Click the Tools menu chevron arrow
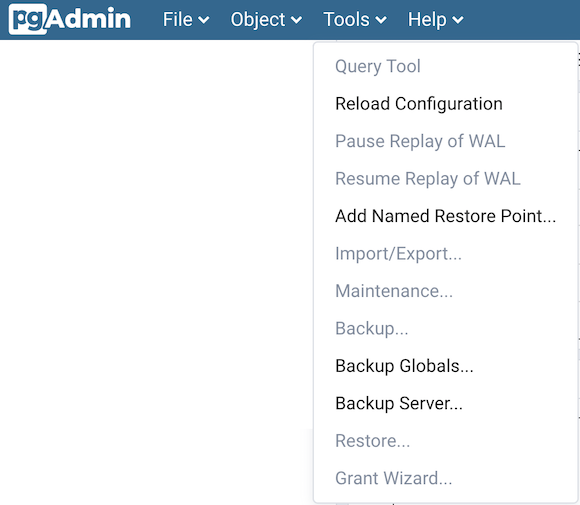This screenshot has width=580, height=505. 381,20
